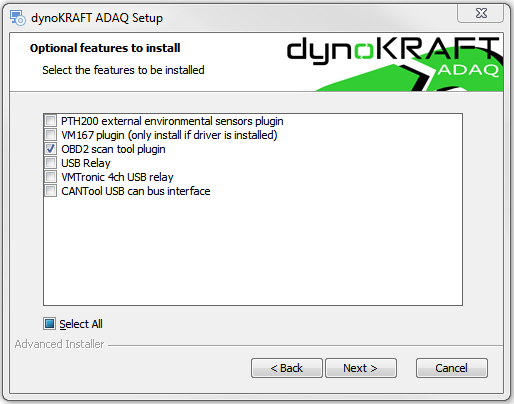Close the setup window
The height and width of the screenshot is (404, 514).
481,13
